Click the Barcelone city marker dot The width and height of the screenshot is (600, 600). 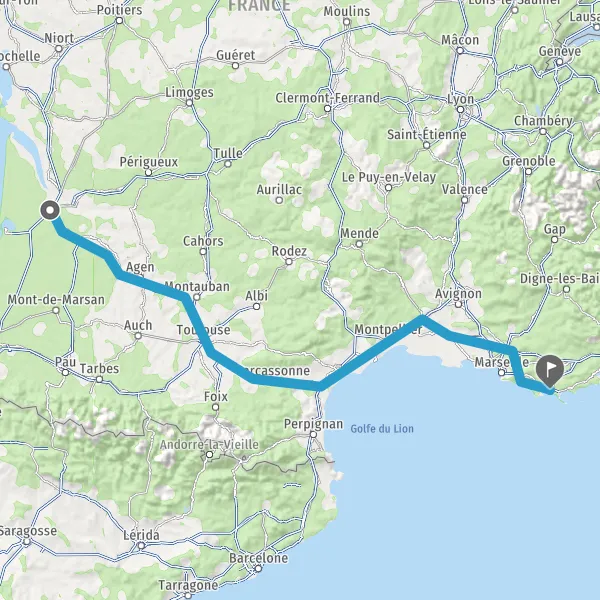click(x=258, y=569)
